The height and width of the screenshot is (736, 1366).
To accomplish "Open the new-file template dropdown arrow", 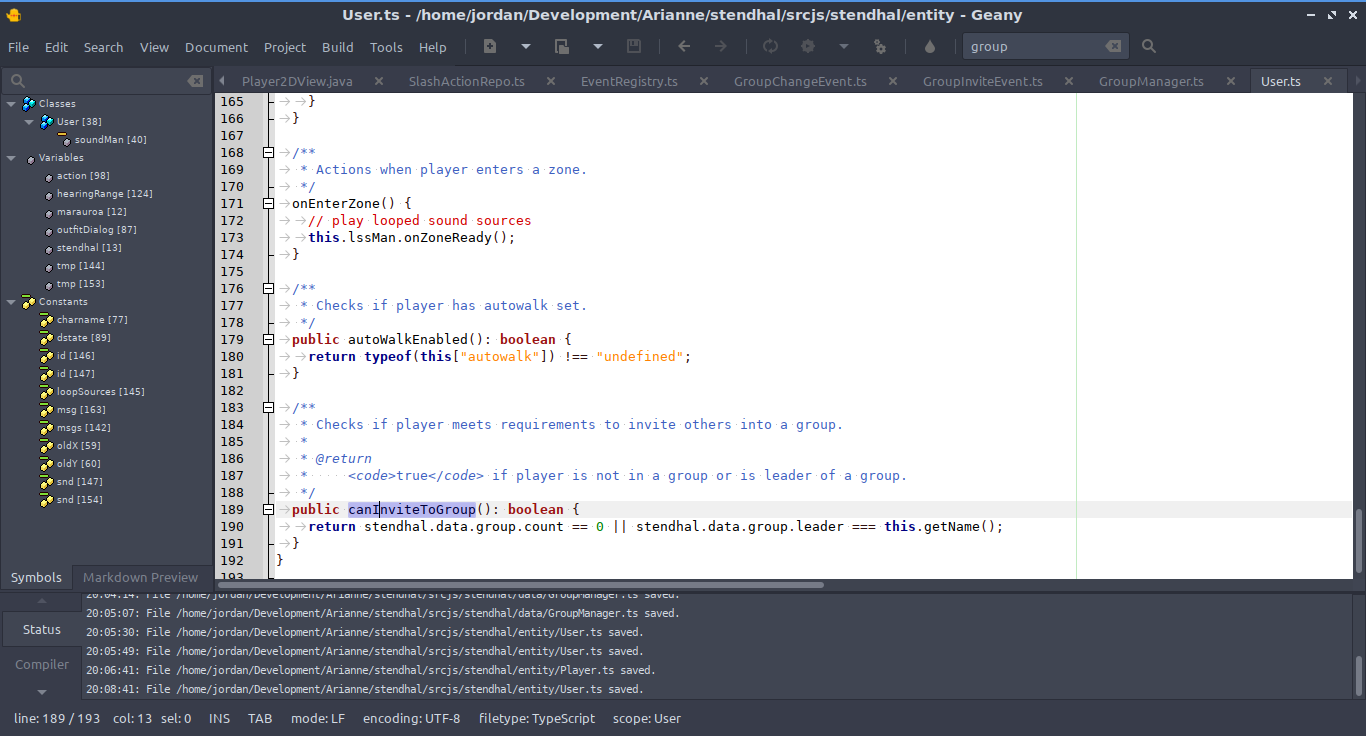I will click(x=526, y=46).
